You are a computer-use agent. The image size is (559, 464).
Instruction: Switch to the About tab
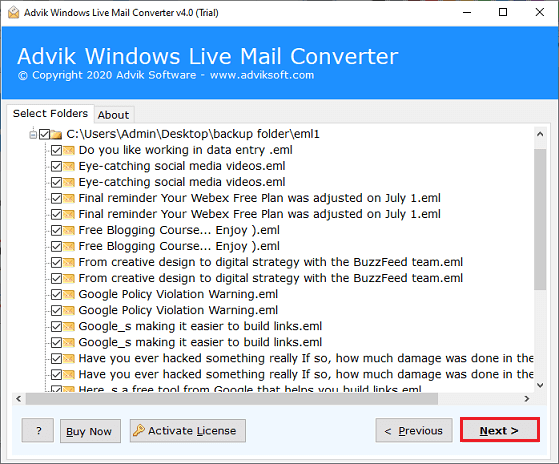coord(113,115)
